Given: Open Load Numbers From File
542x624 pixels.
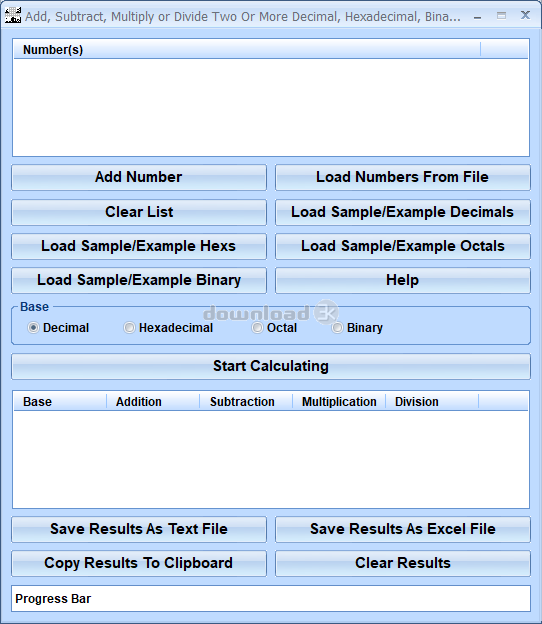Looking at the screenshot, I should pyautogui.click(x=403, y=177).
